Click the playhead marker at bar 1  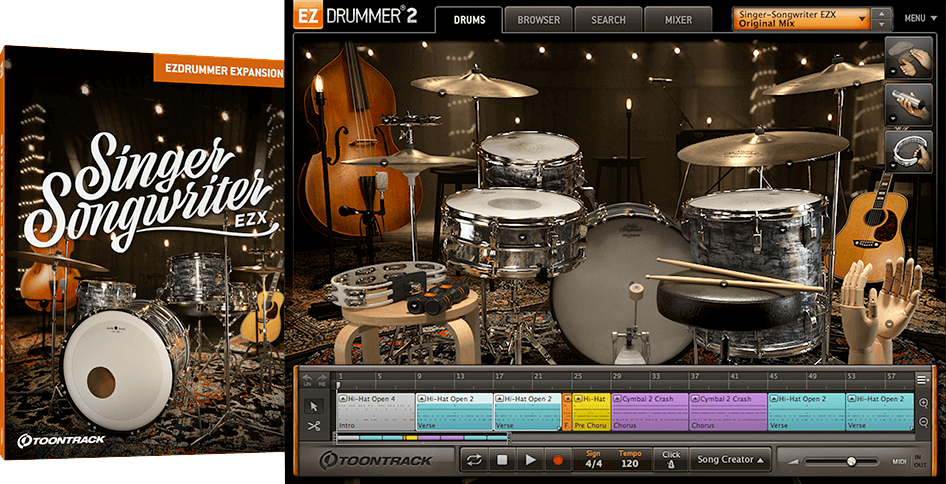coord(338,384)
